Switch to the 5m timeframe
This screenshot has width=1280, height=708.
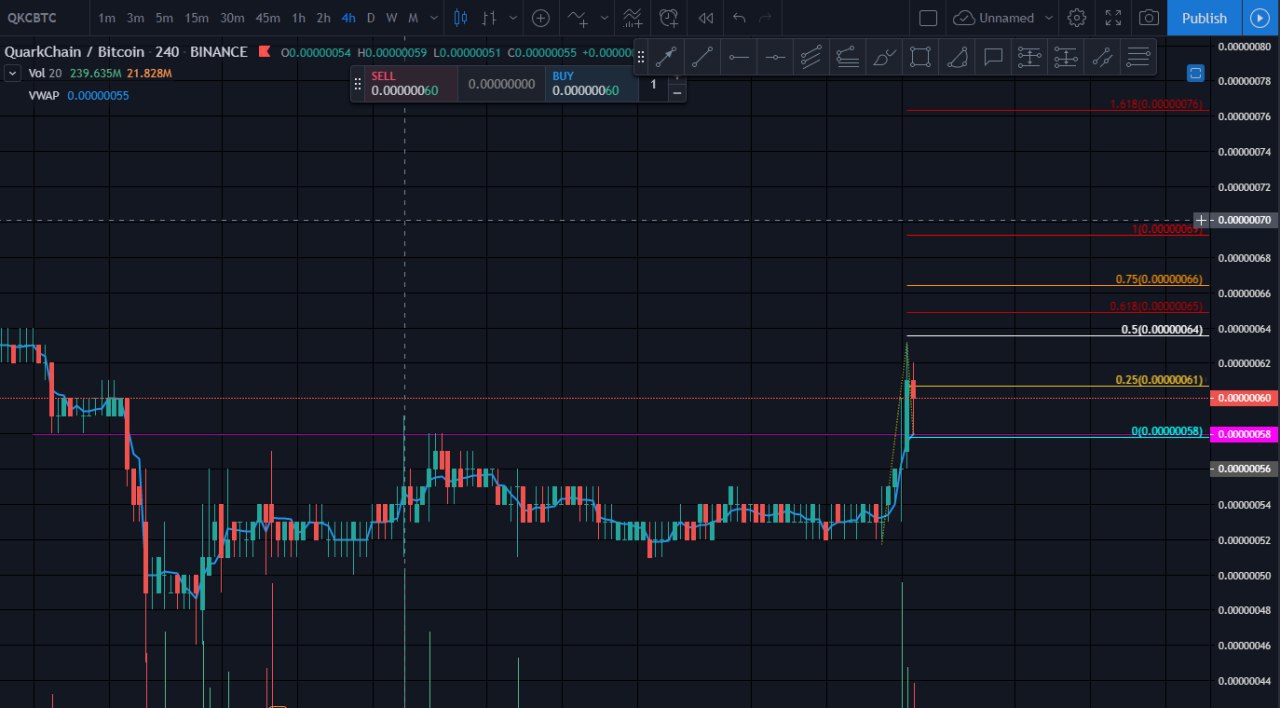coord(164,18)
